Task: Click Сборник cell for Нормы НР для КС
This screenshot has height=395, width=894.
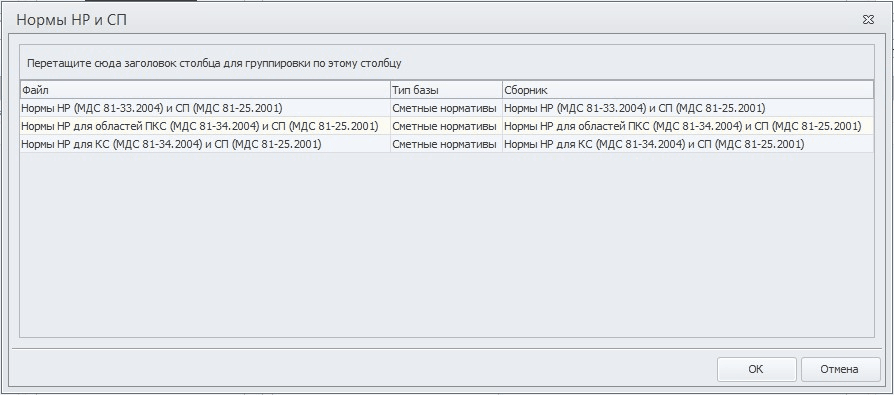Action: pos(688,144)
